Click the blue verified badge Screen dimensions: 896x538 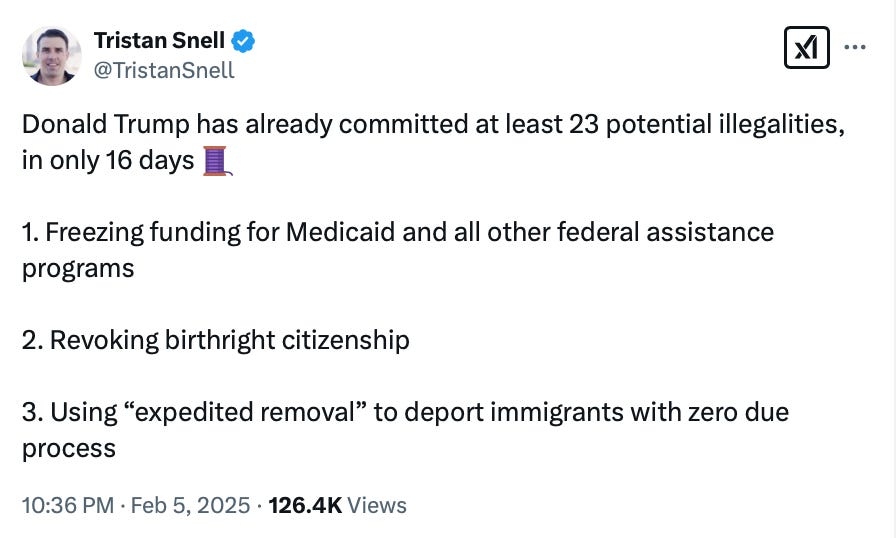tap(243, 41)
